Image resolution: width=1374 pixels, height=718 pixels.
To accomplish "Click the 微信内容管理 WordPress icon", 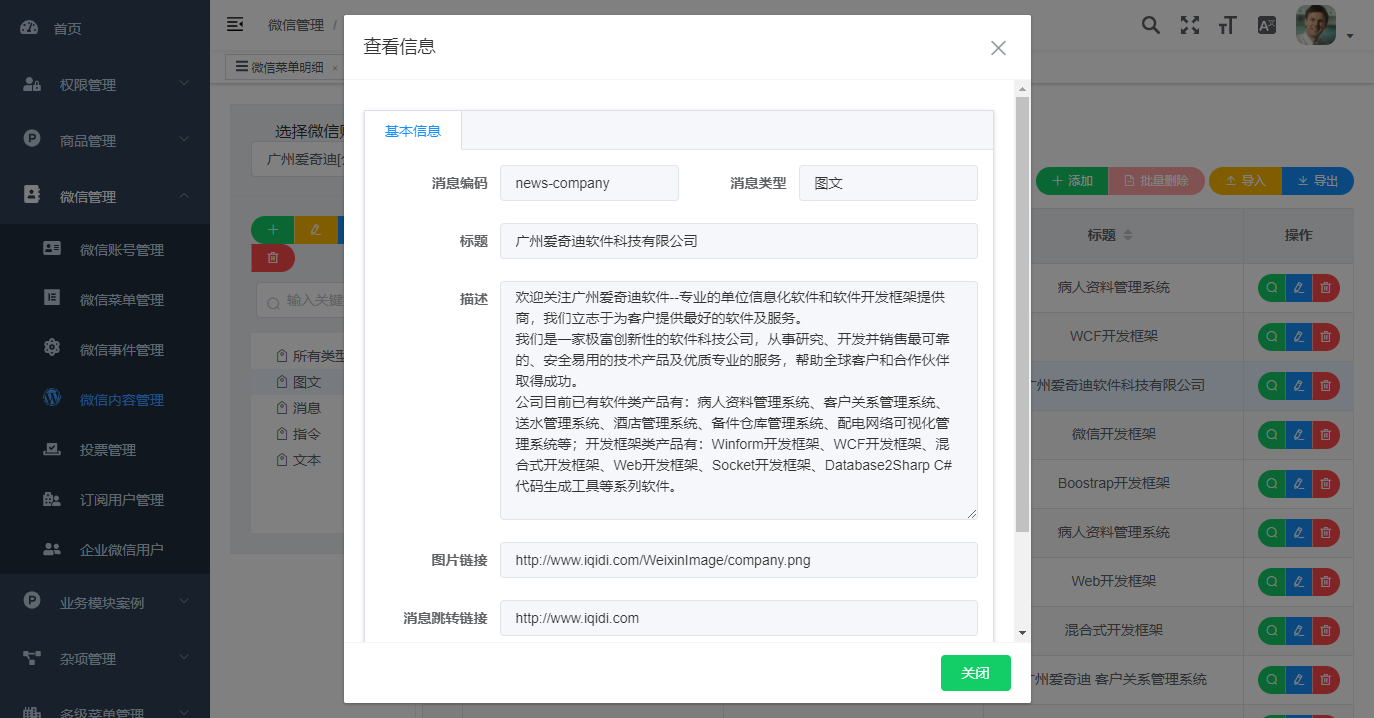I will point(52,398).
